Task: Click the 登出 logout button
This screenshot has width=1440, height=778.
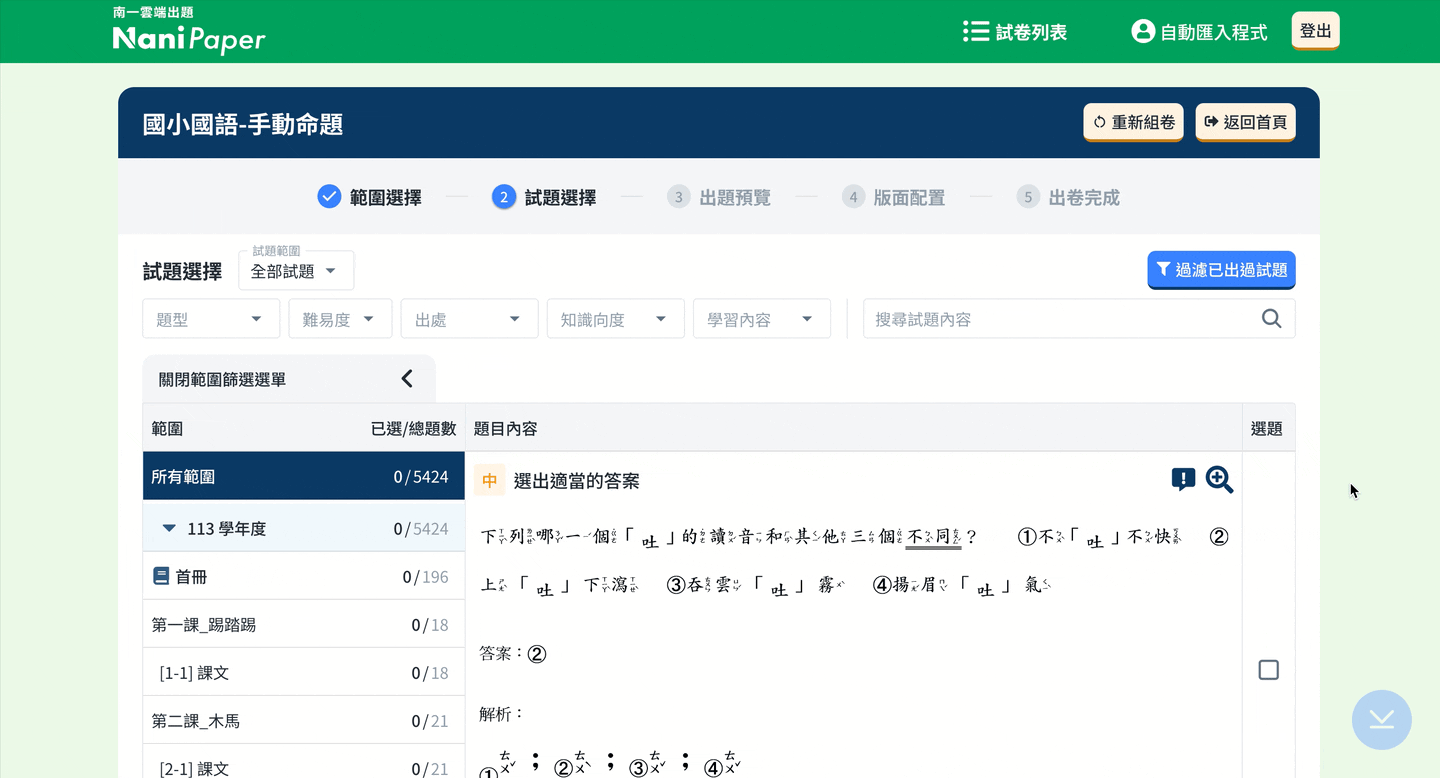Action: (1315, 31)
